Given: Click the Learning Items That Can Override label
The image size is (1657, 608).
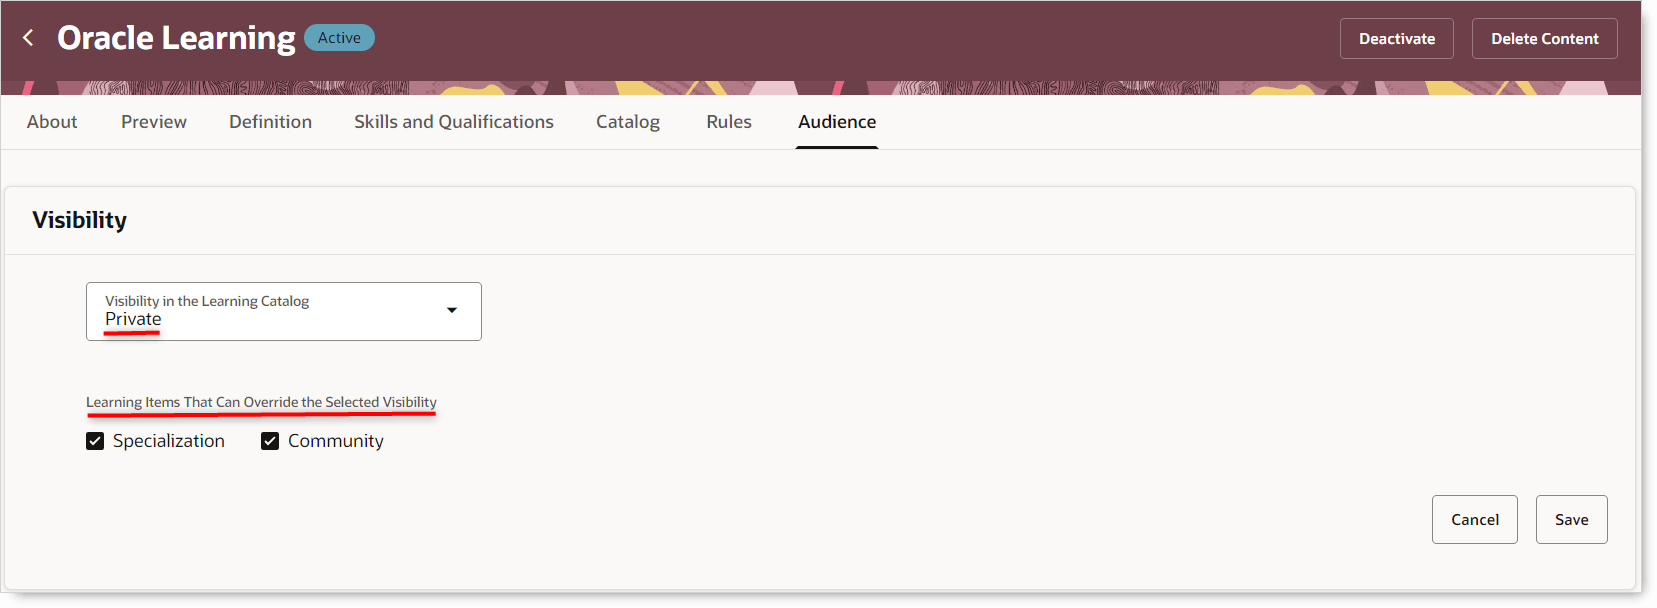Looking at the screenshot, I should point(261,402).
